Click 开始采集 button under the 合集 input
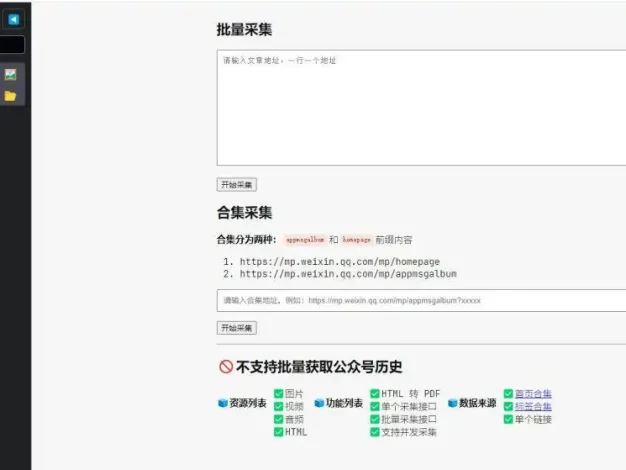This screenshot has height=470, width=626. tap(237, 328)
